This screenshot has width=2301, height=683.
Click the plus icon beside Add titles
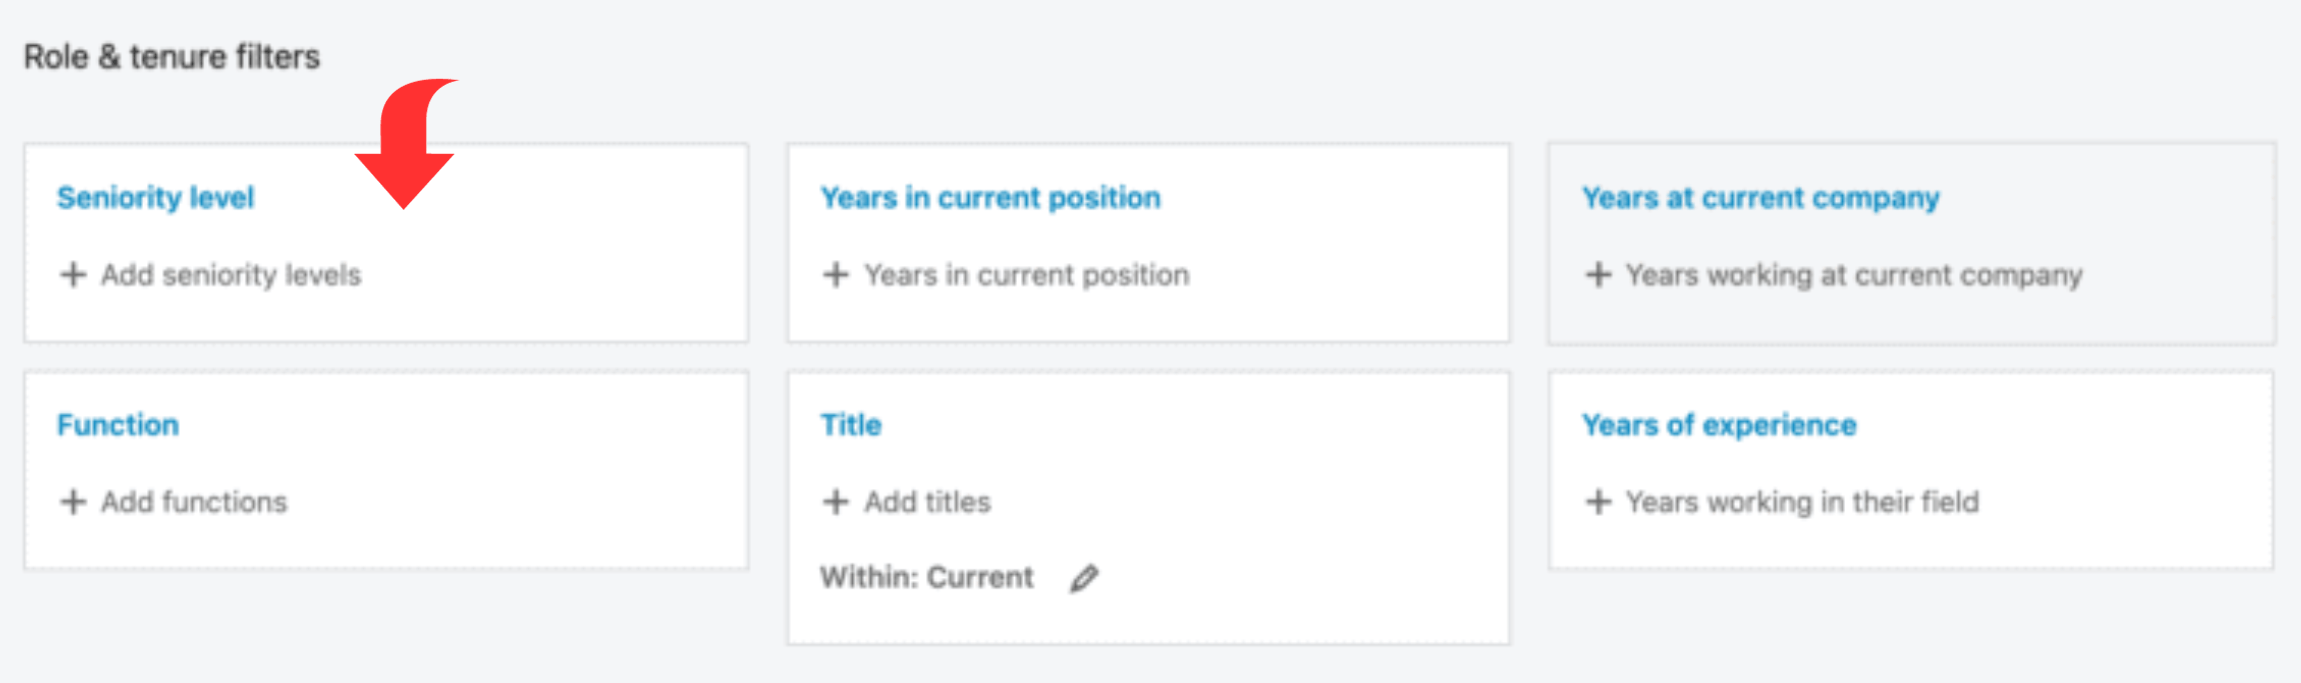tap(836, 501)
